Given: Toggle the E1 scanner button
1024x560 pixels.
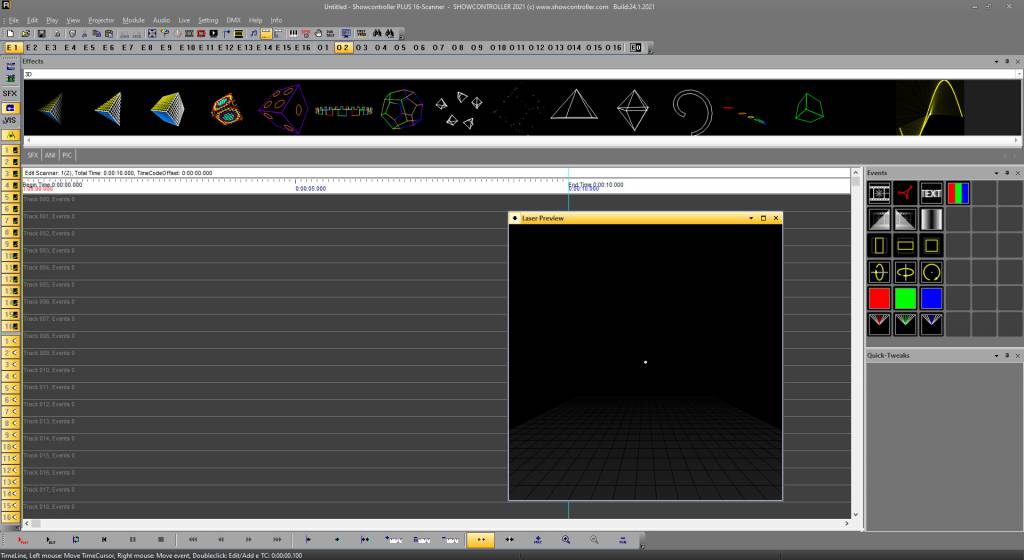Looking at the screenshot, I should pyautogui.click(x=13, y=47).
